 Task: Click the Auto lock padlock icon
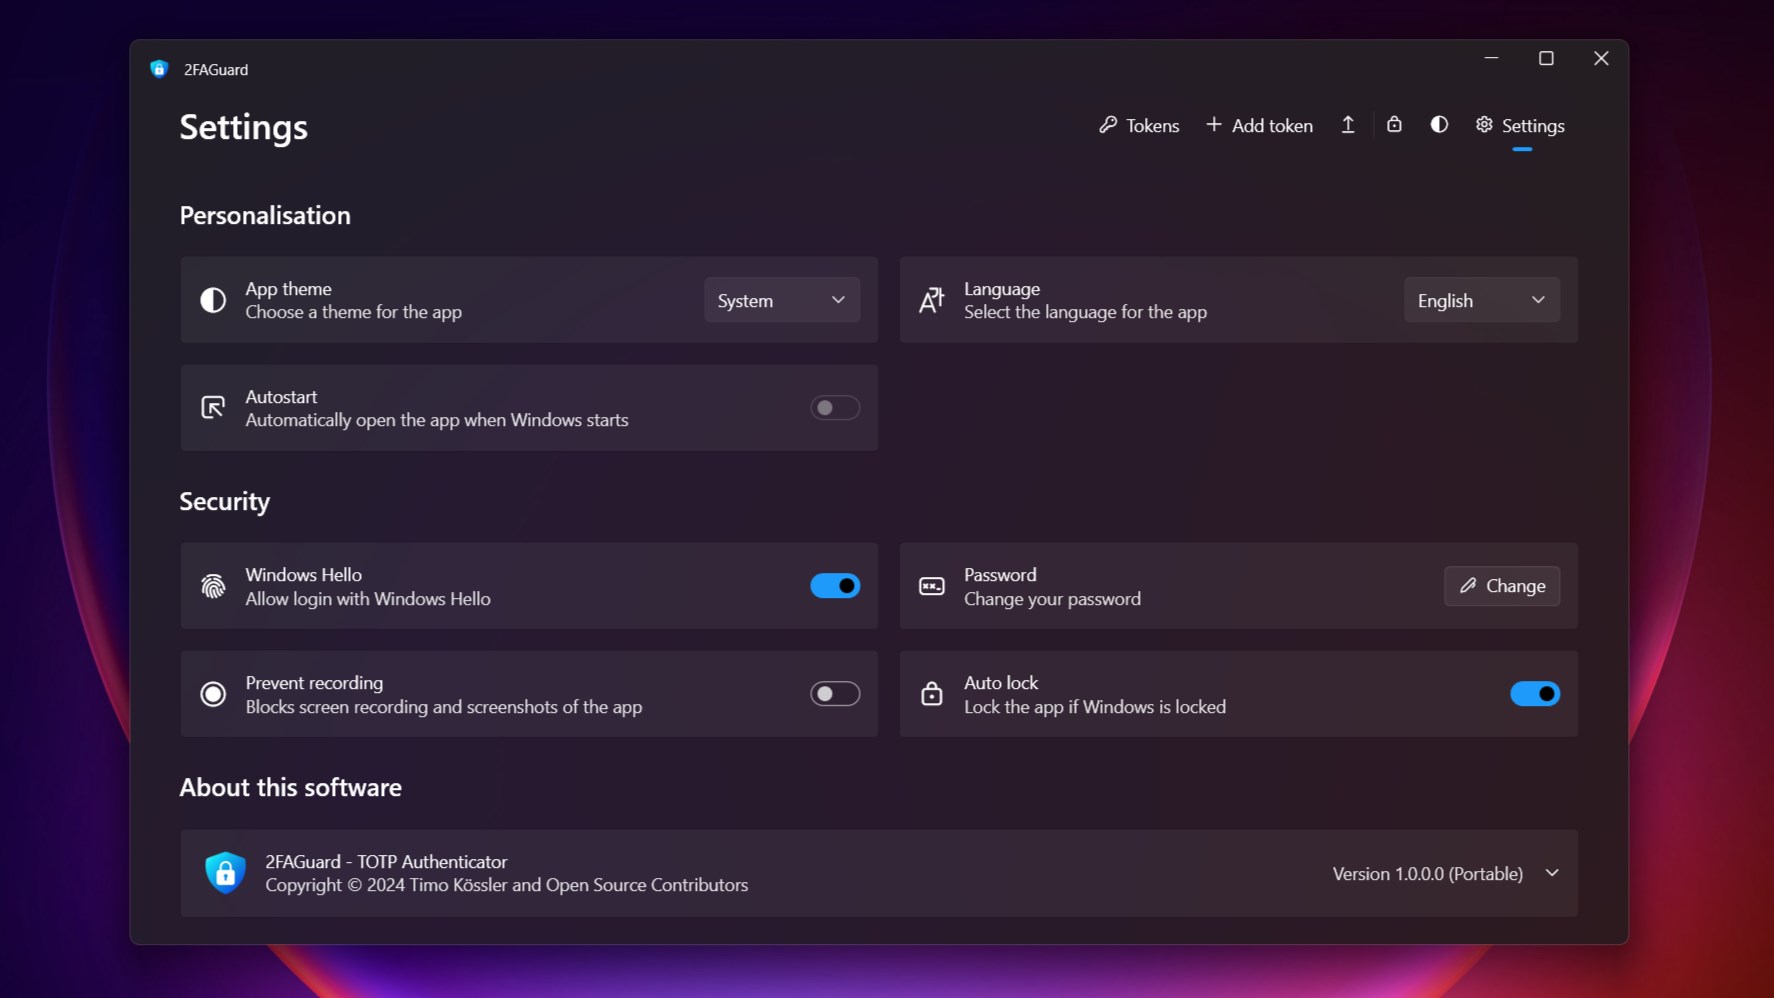pyautogui.click(x=931, y=693)
